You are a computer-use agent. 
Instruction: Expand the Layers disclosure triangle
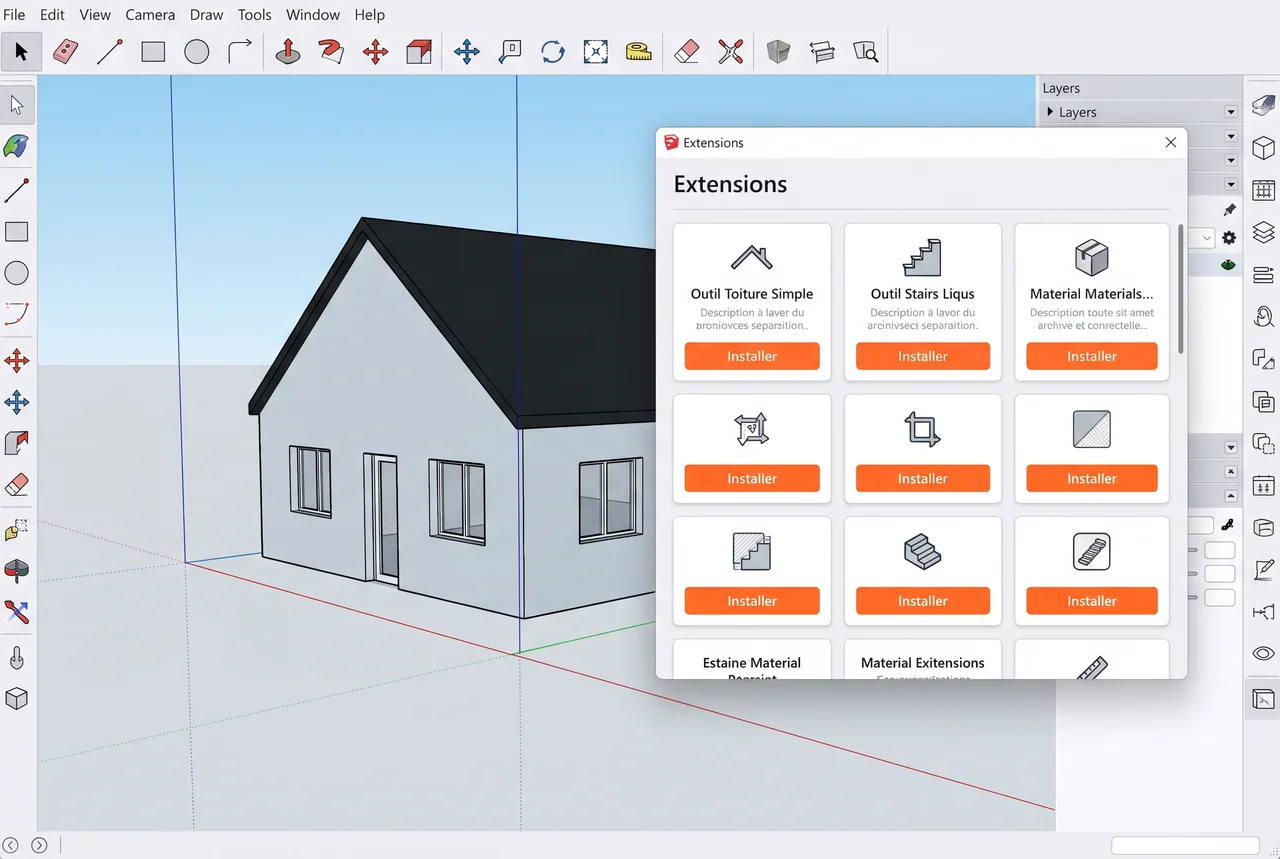(x=1050, y=112)
